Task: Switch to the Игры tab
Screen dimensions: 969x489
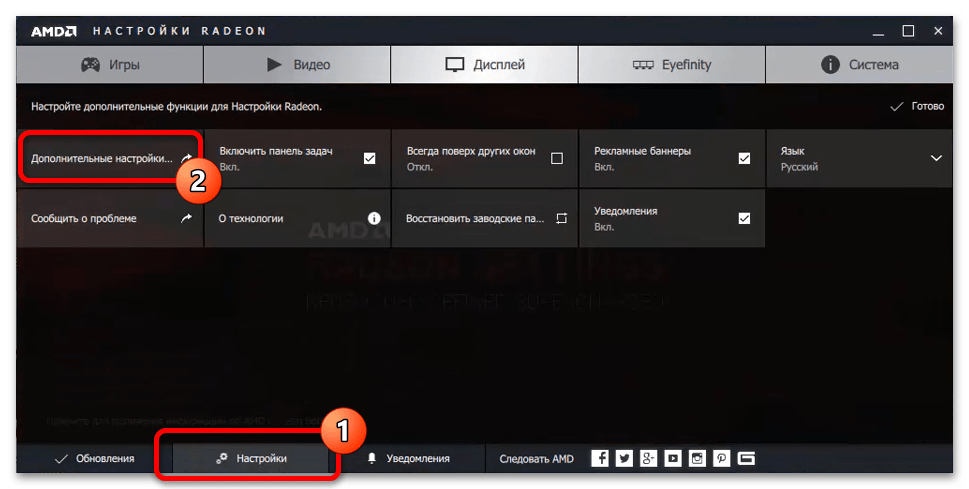Action: [x=110, y=65]
